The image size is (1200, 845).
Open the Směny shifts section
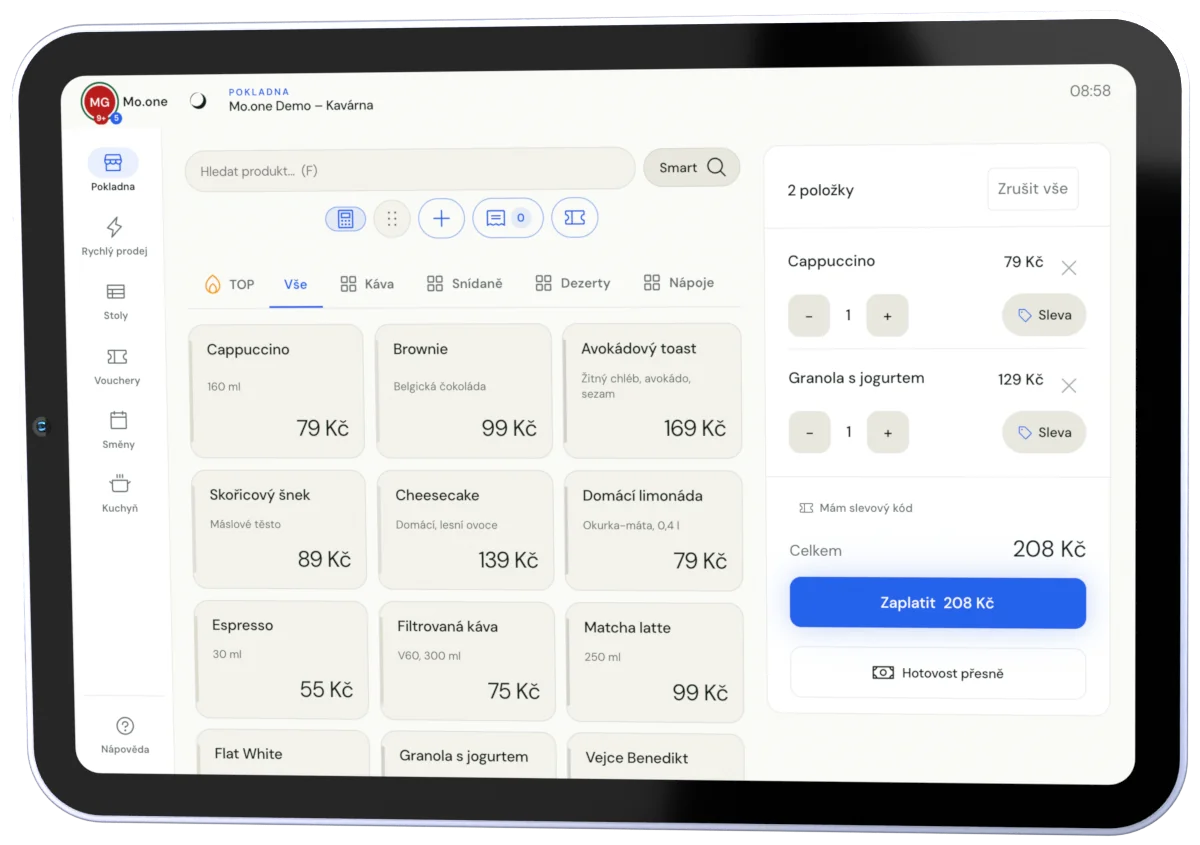point(118,430)
